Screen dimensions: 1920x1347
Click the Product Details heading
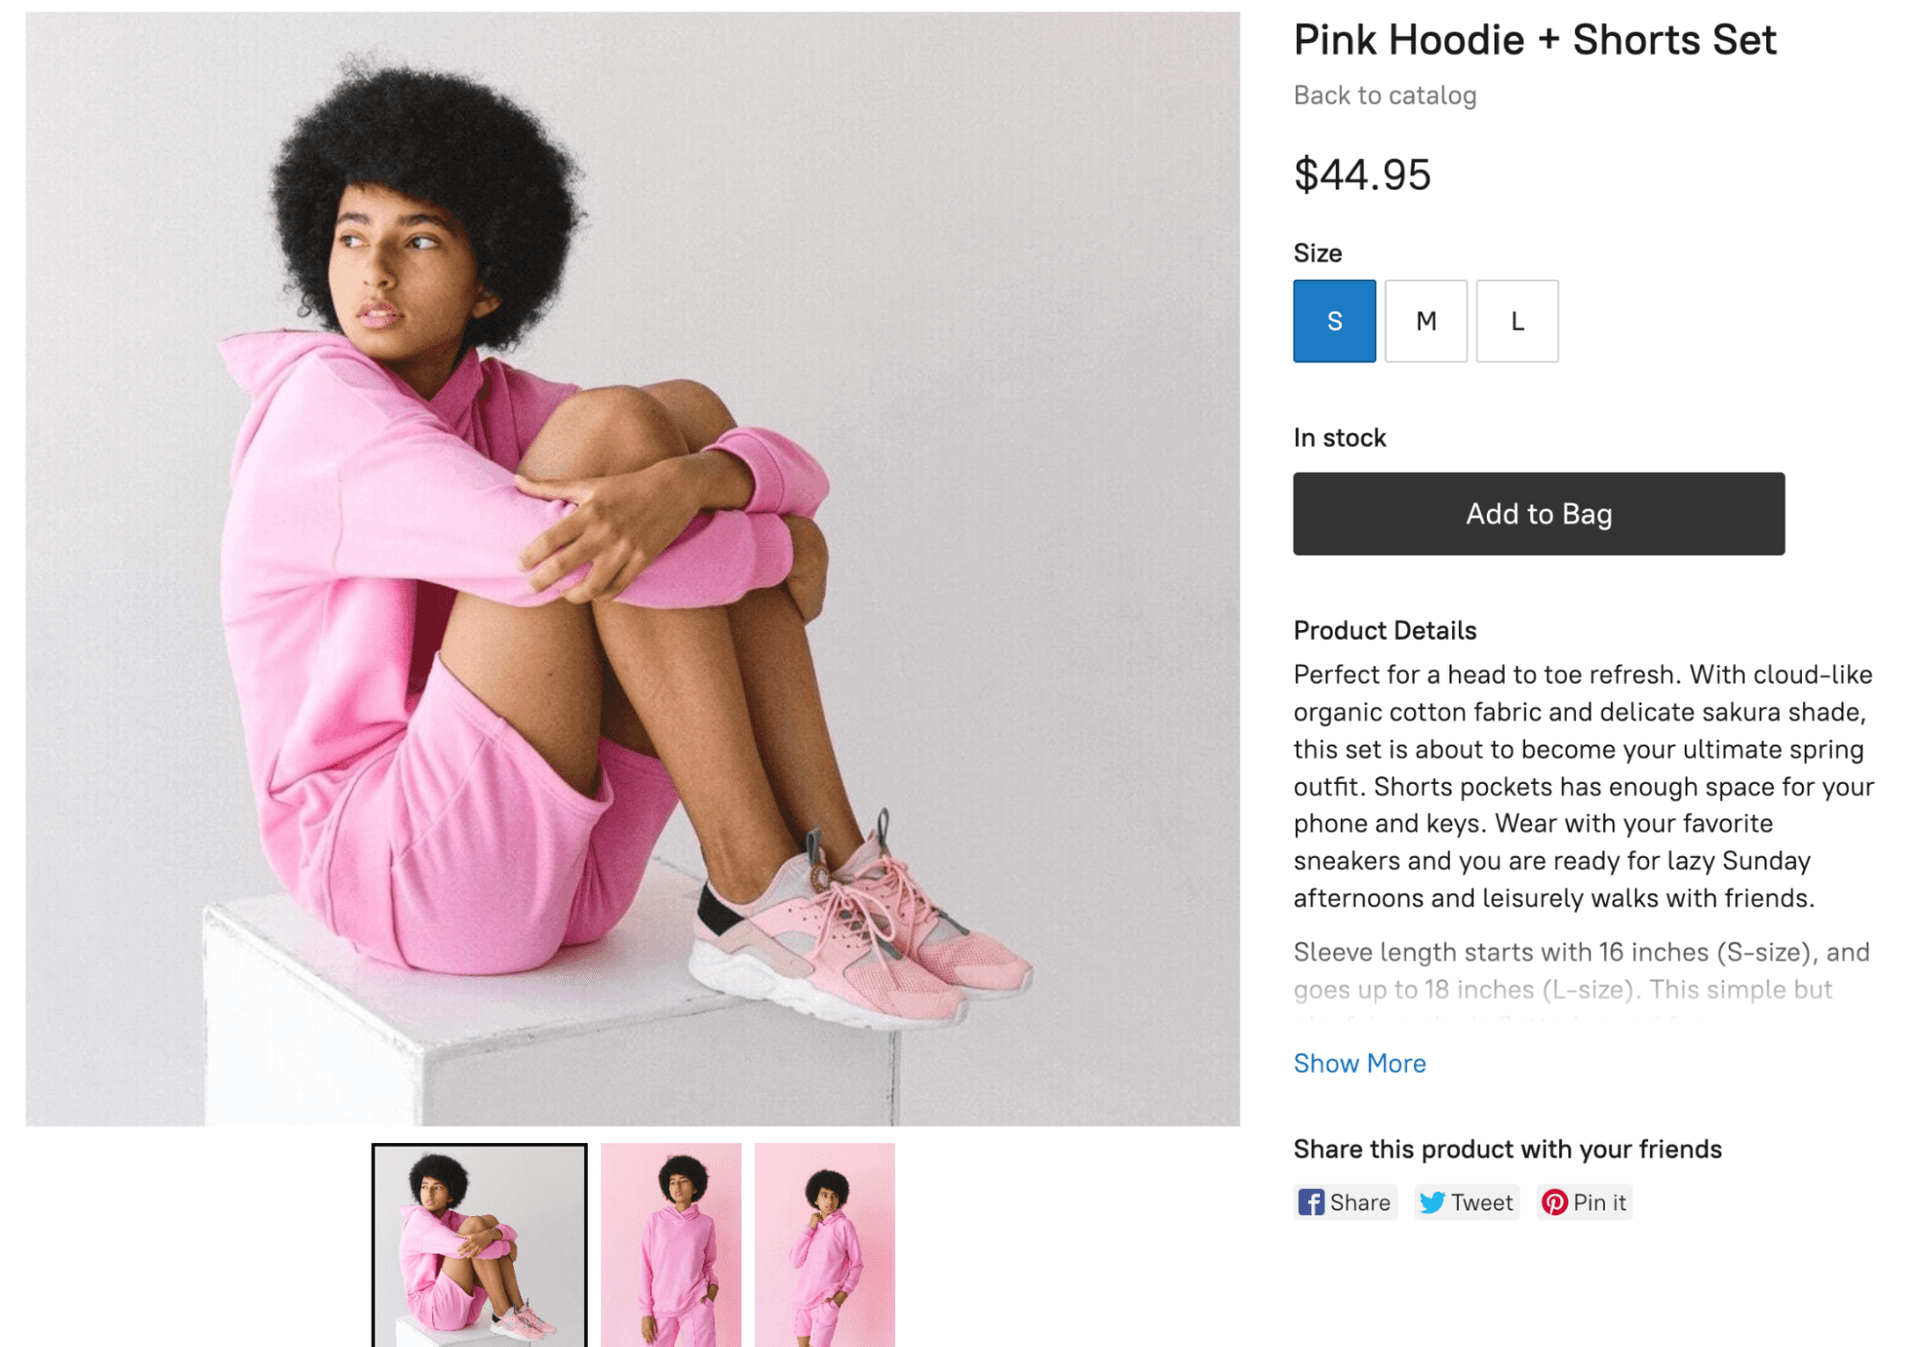1384,630
